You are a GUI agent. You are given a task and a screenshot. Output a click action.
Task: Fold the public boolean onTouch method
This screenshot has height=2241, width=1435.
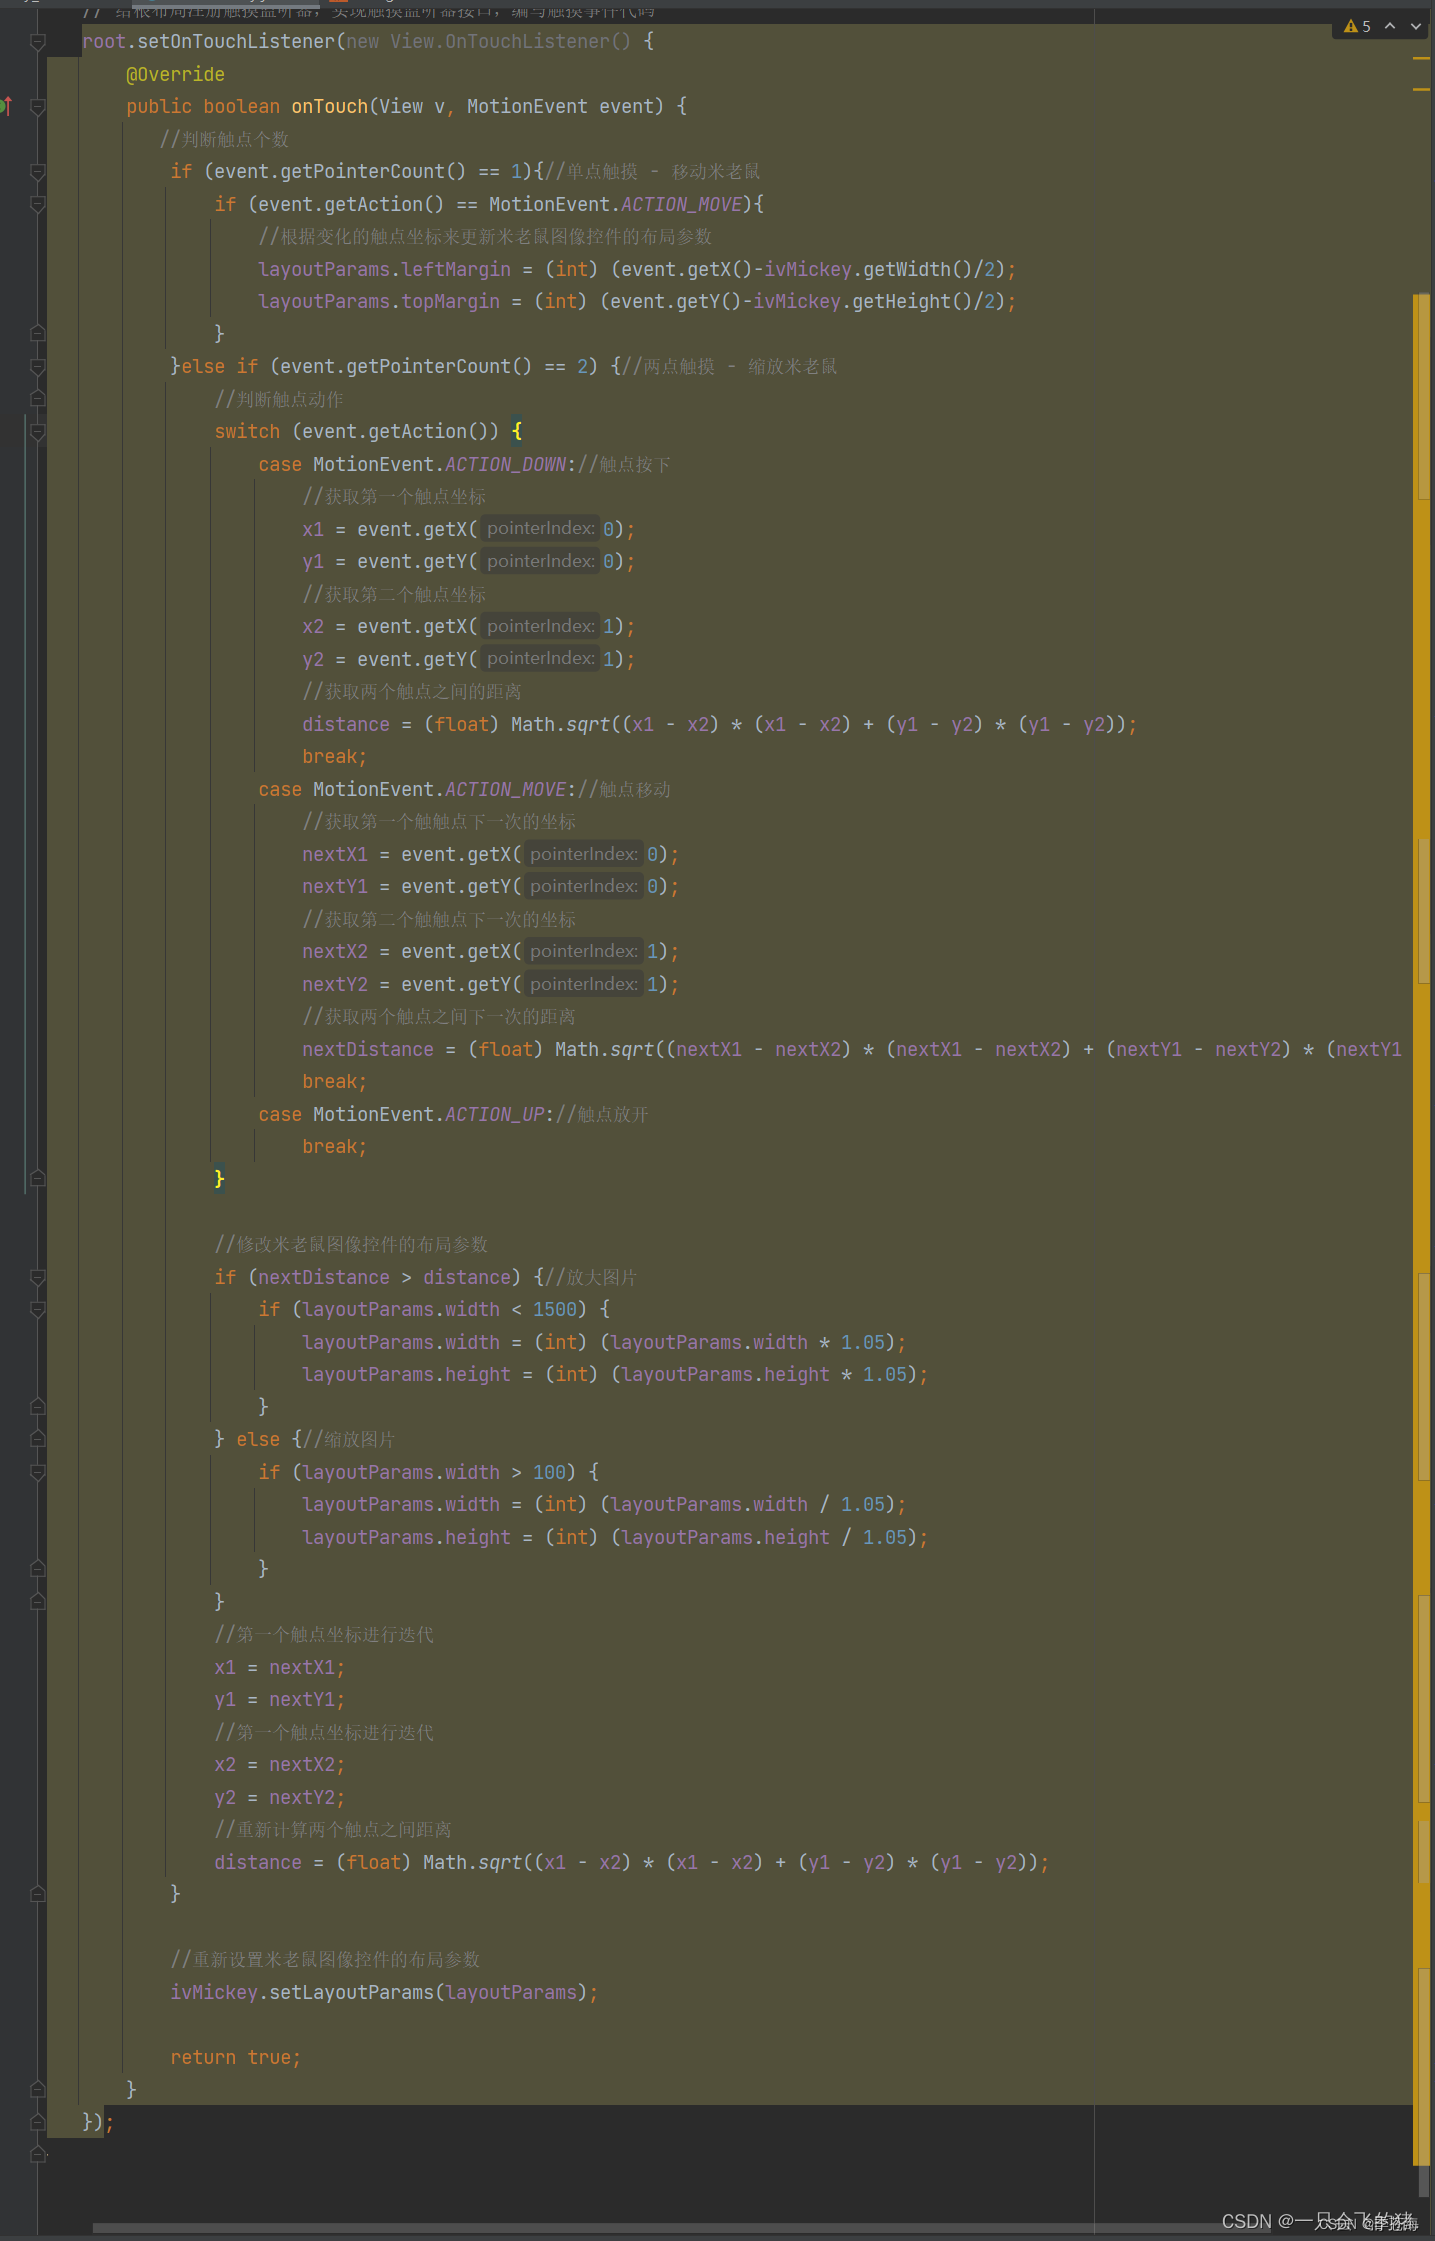coord(38,106)
